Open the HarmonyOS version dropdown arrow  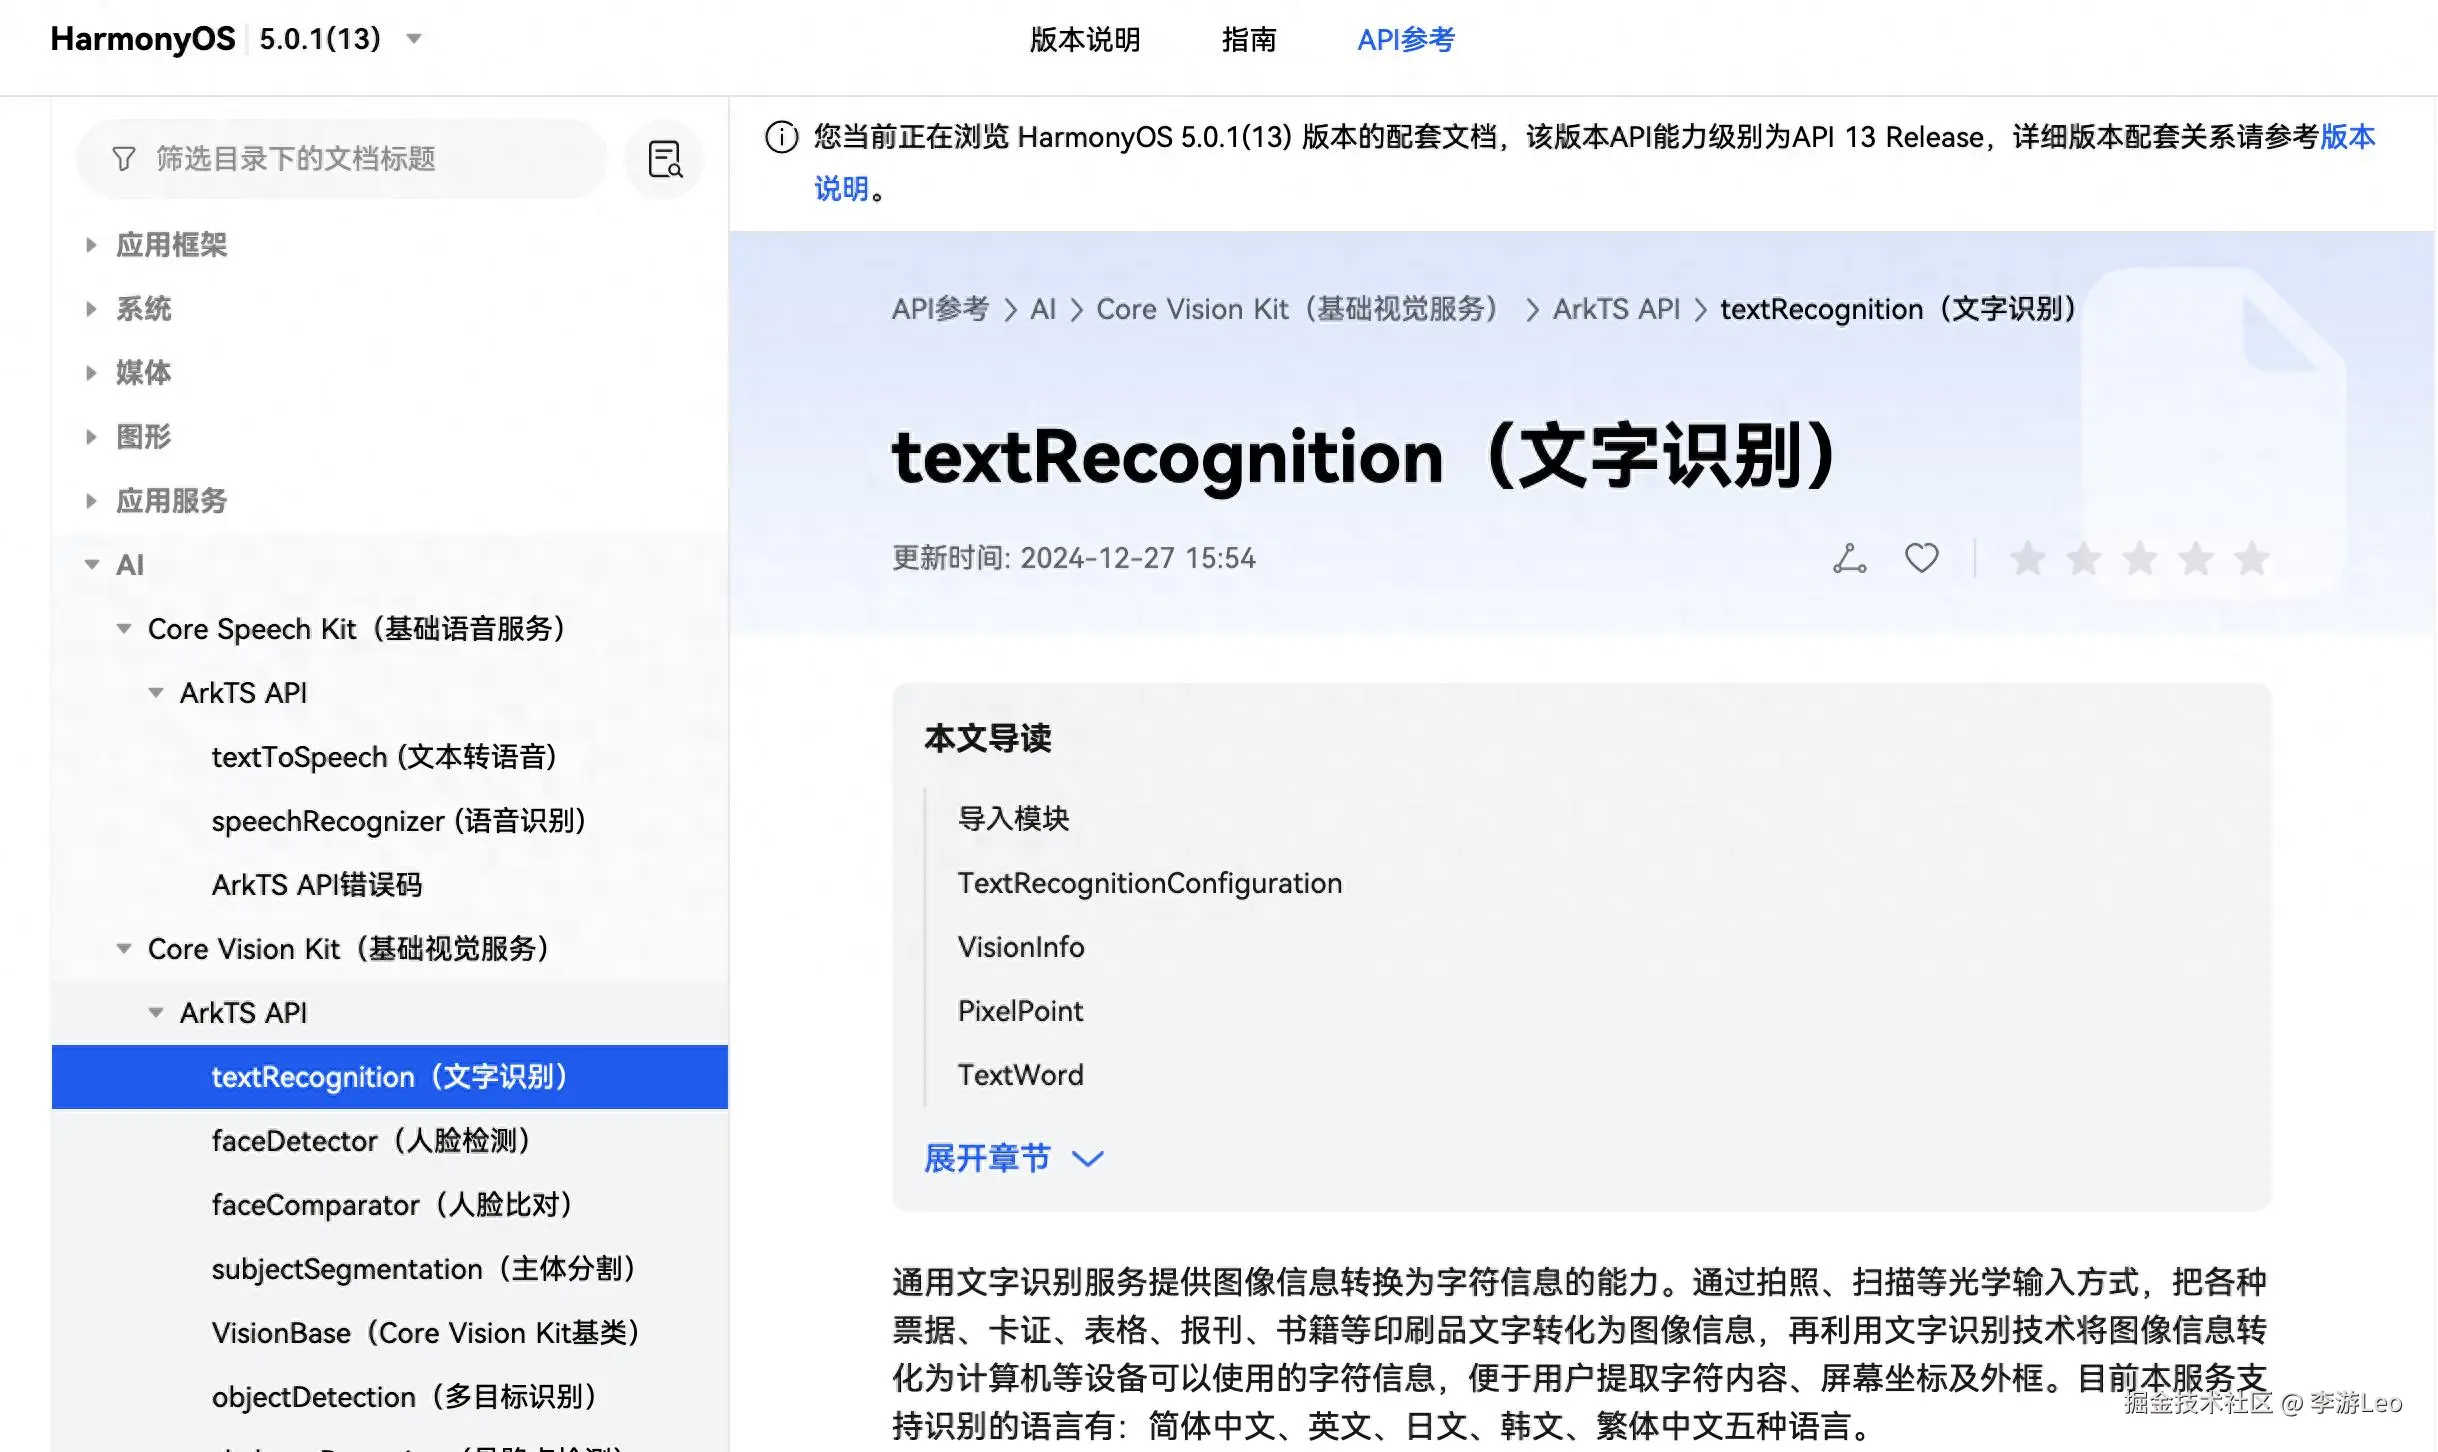pyautogui.click(x=414, y=39)
